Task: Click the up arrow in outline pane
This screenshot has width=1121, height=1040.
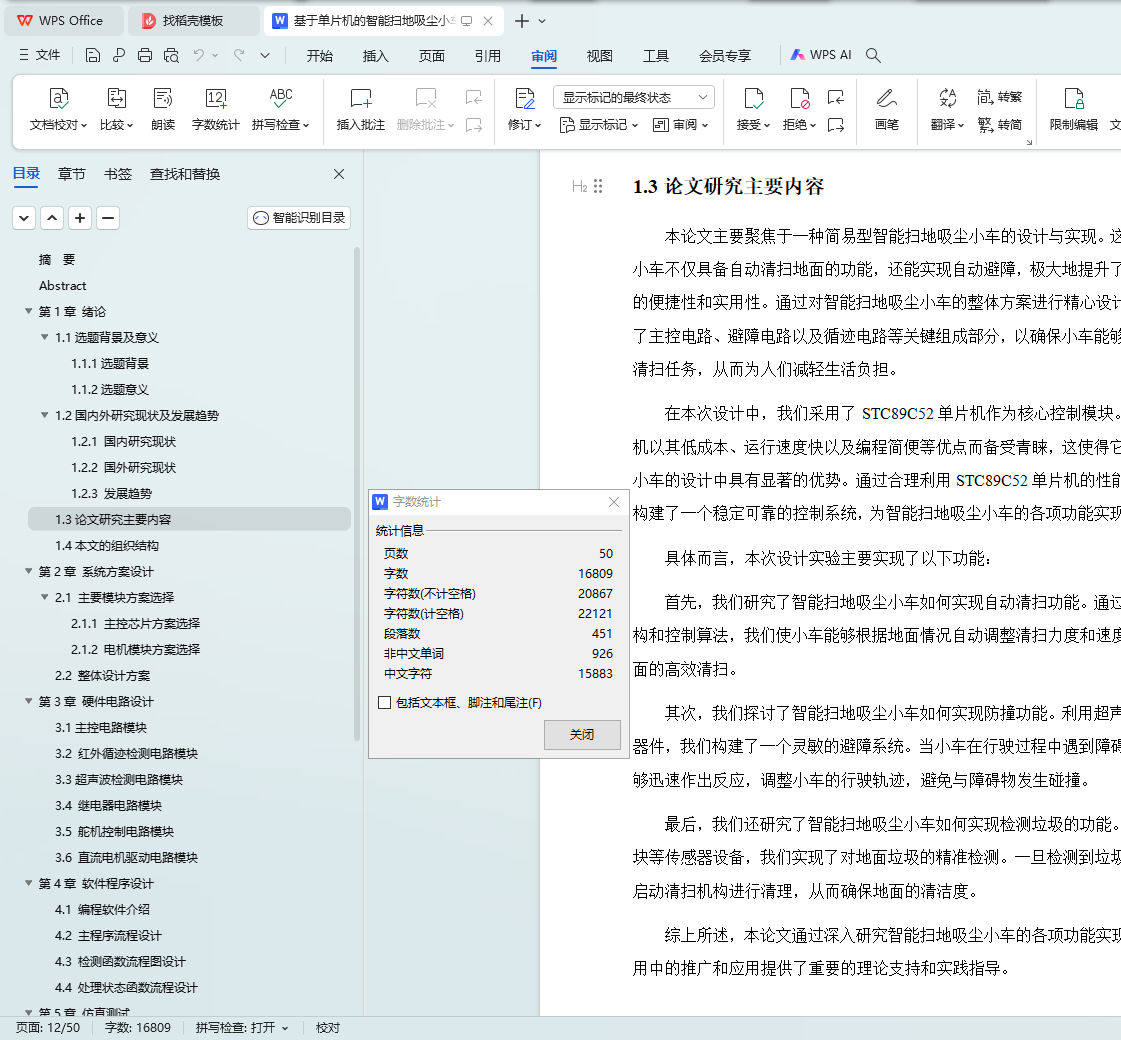Action: click(x=52, y=218)
